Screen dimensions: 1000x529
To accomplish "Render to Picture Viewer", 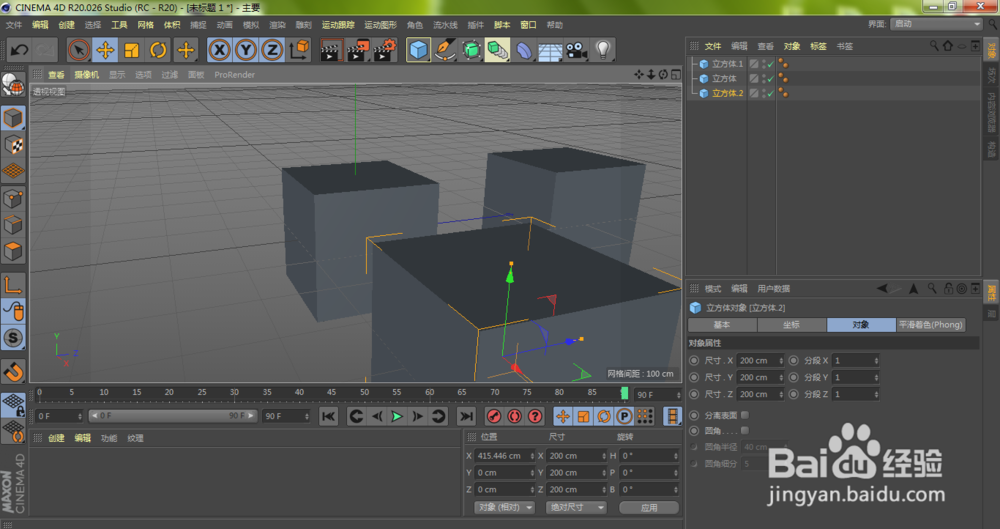I will point(358,50).
